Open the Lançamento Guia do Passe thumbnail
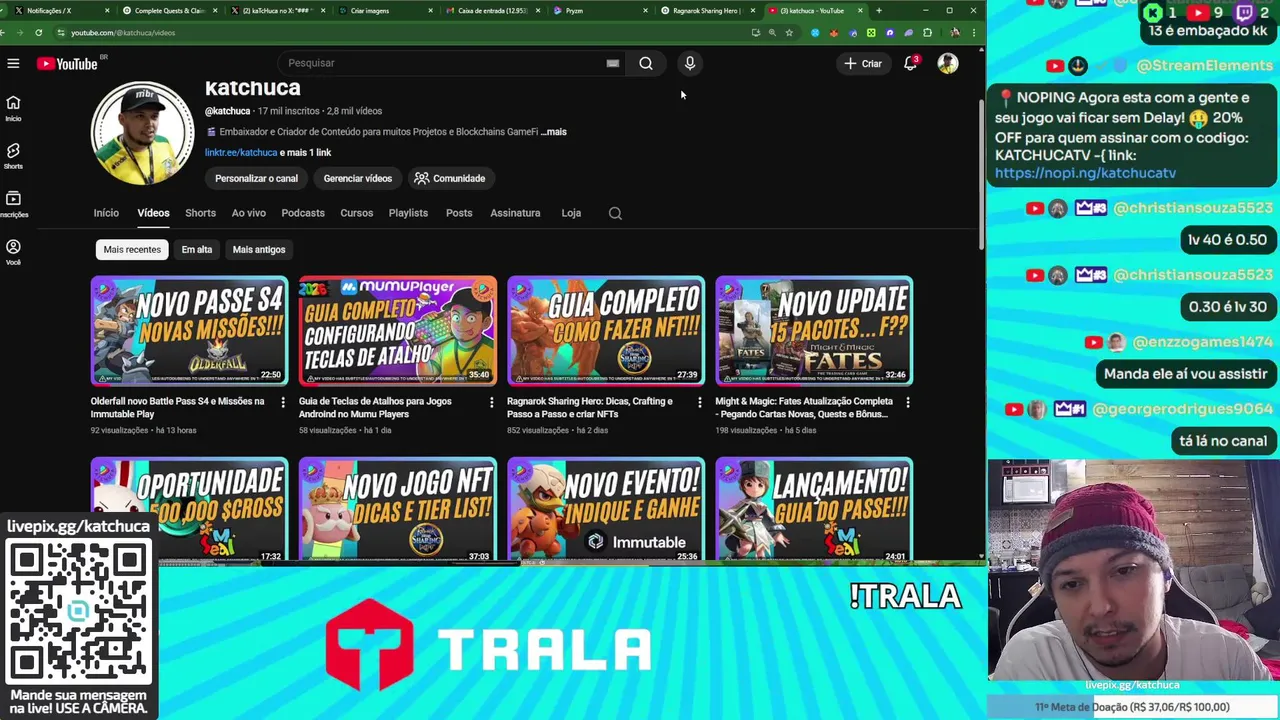The image size is (1280, 720). 813,510
